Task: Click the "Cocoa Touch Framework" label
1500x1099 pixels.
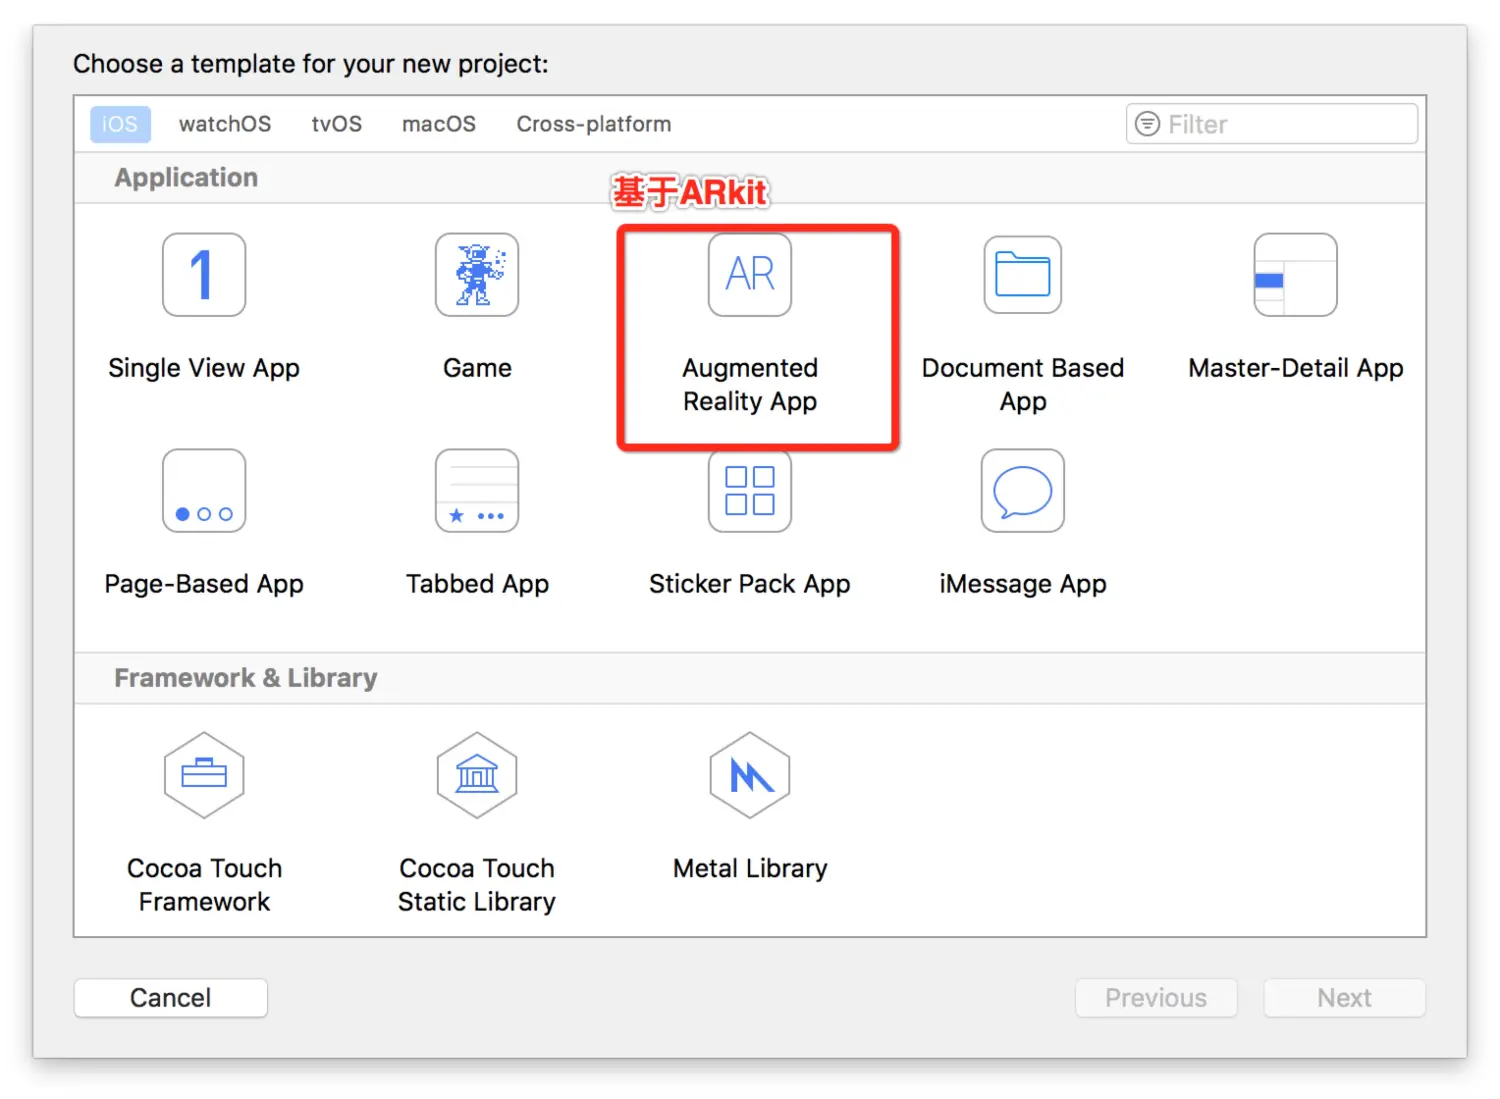Action: point(204,885)
